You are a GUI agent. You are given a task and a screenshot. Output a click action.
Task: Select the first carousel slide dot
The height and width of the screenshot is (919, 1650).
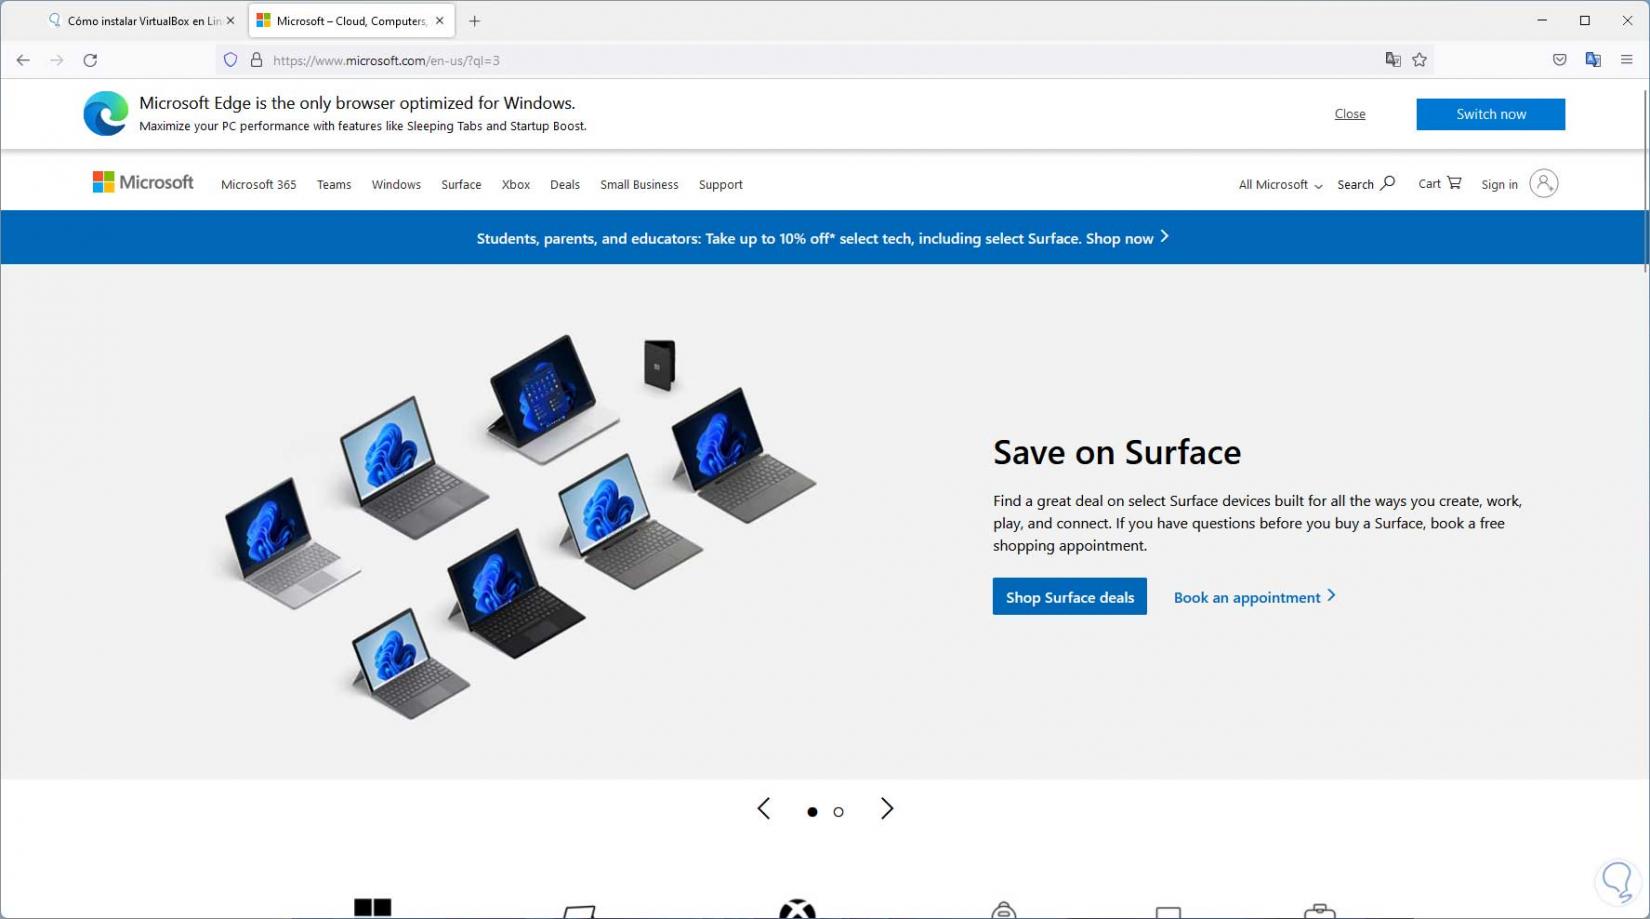812,812
